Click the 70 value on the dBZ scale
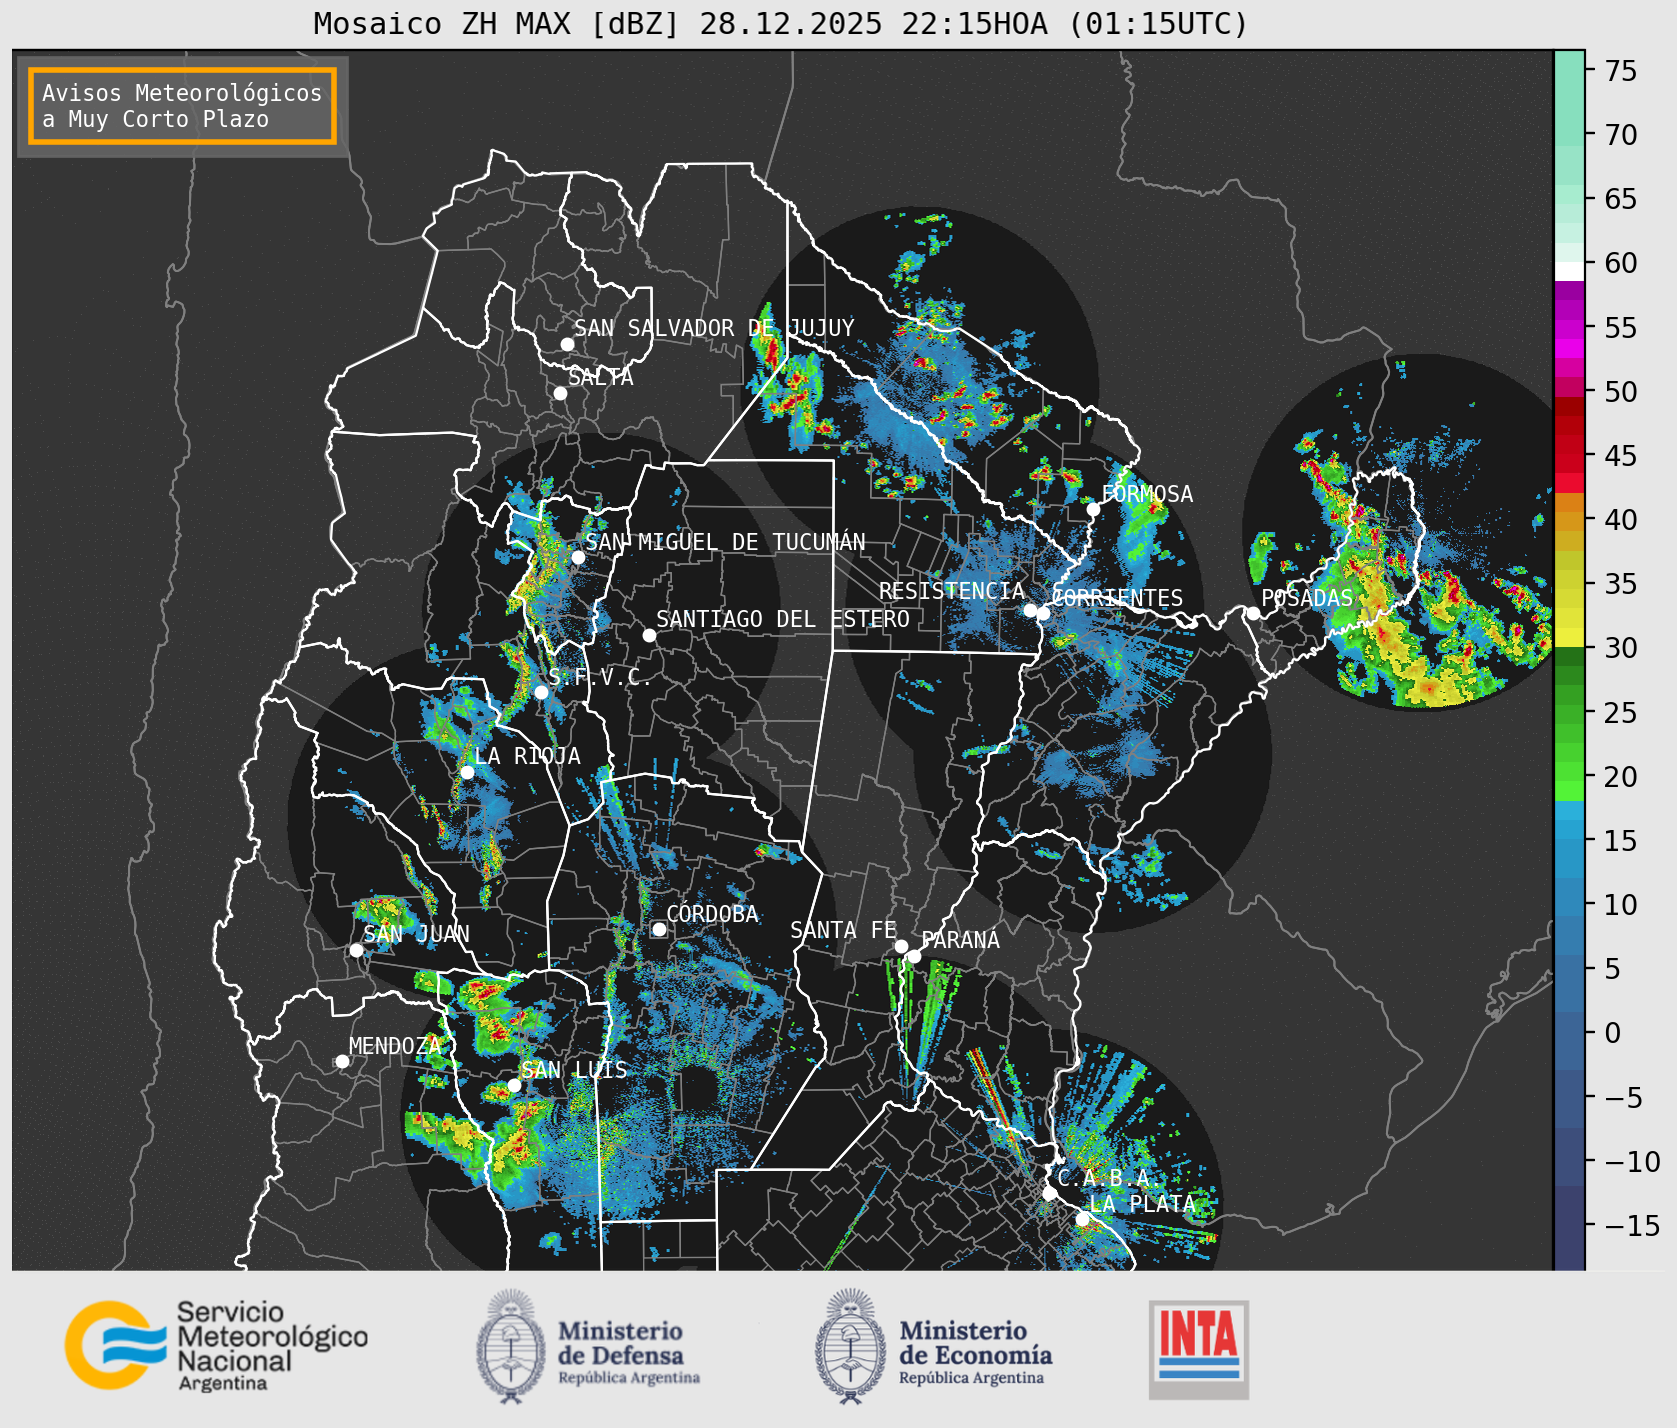Image resolution: width=1677 pixels, height=1428 pixels. coord(1621,135)
